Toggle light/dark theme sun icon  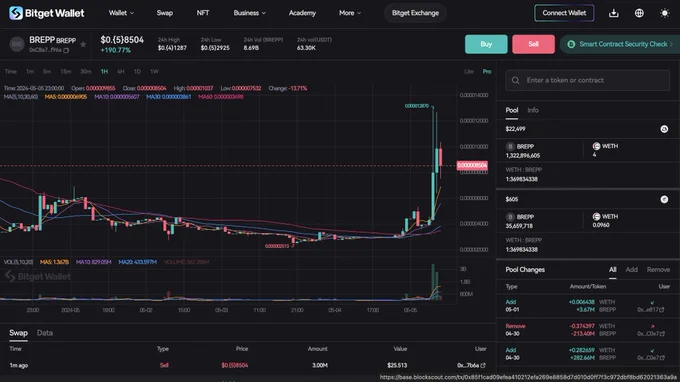coord(664,13)
